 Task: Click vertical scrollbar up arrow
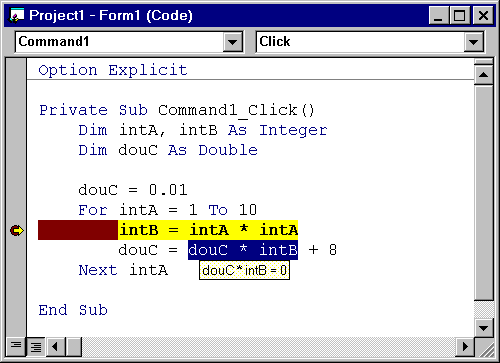483,75
